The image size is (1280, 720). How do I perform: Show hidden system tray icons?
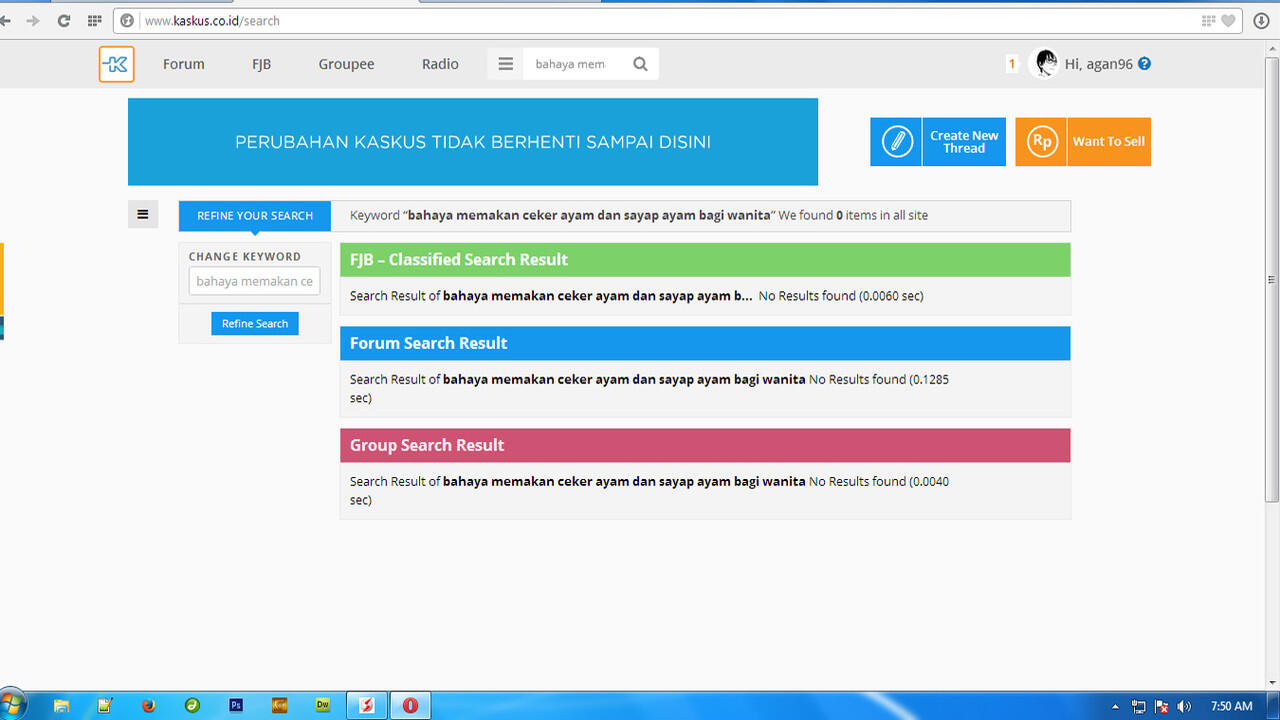(x=1116, y=706)
